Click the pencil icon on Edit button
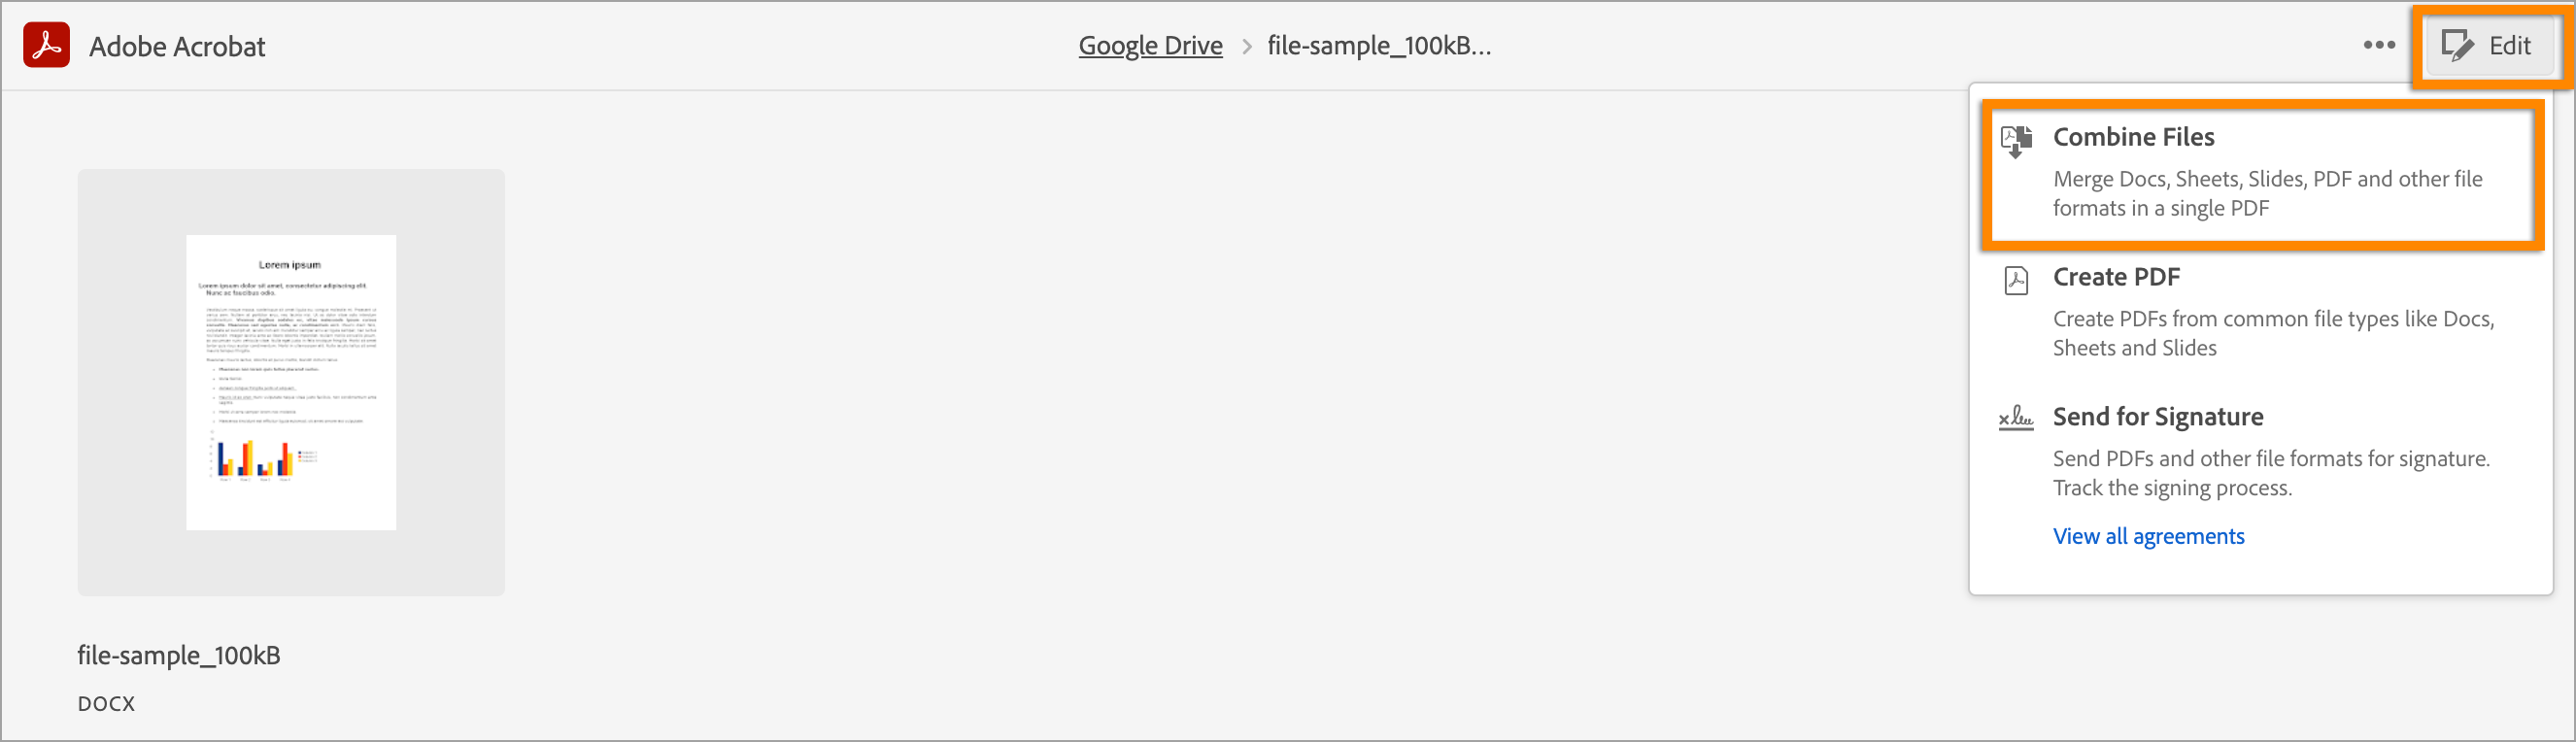Viewport: 2576px width, 742px height. [x=2457, y=45]
